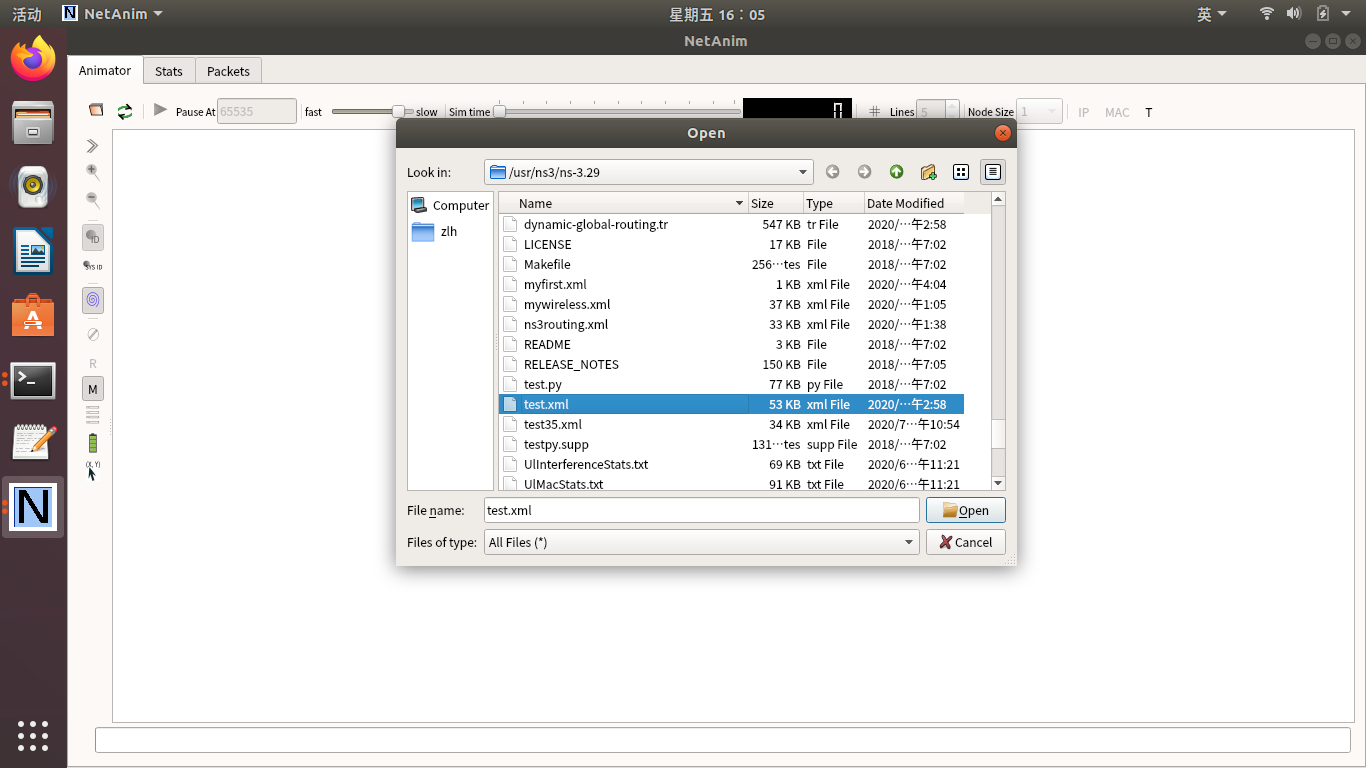Click the zoom in magnifier icon
This screenshot has width=1366, height=768.
tap(93, 172)
